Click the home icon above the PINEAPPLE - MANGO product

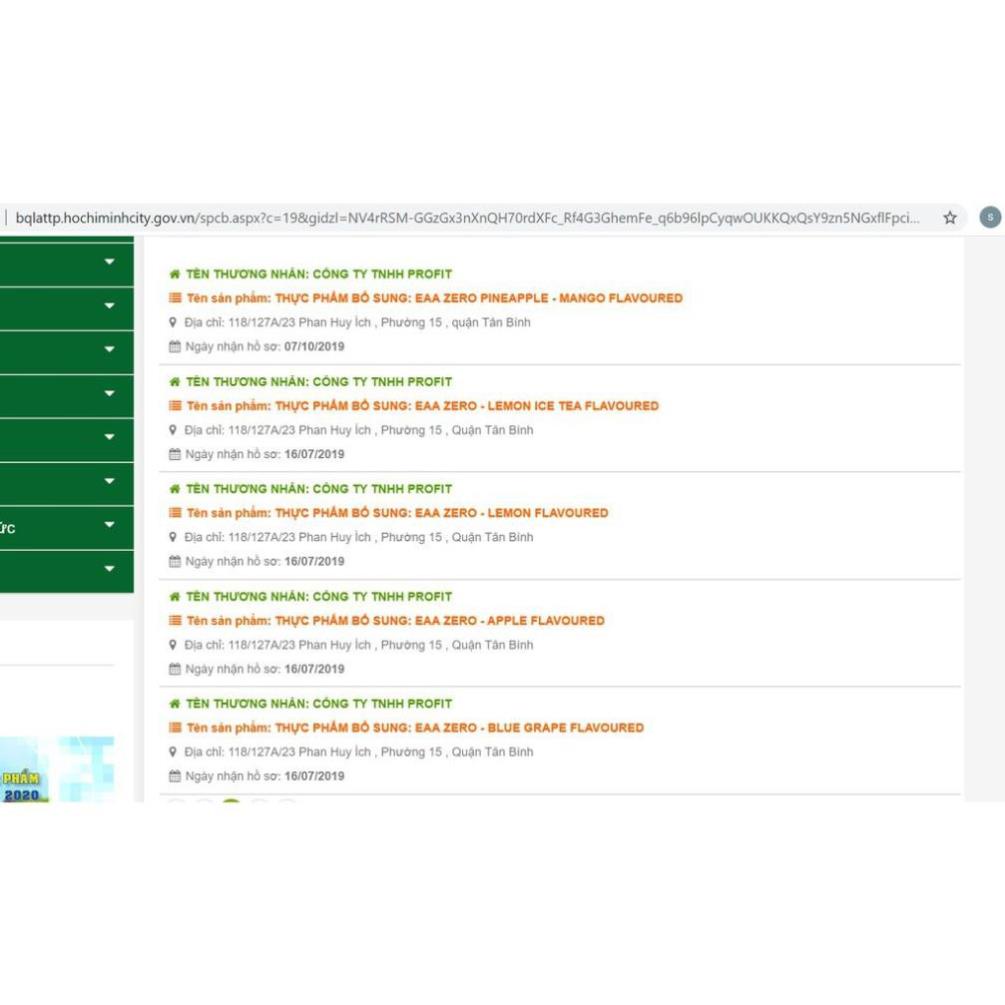175,274
